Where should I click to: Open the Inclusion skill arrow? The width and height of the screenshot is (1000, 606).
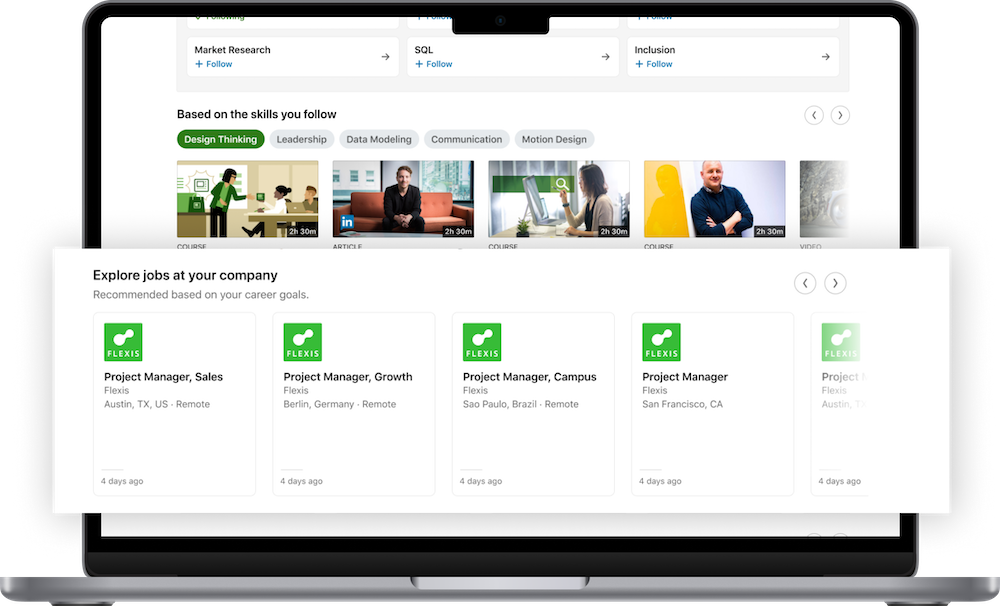point(825,57)
